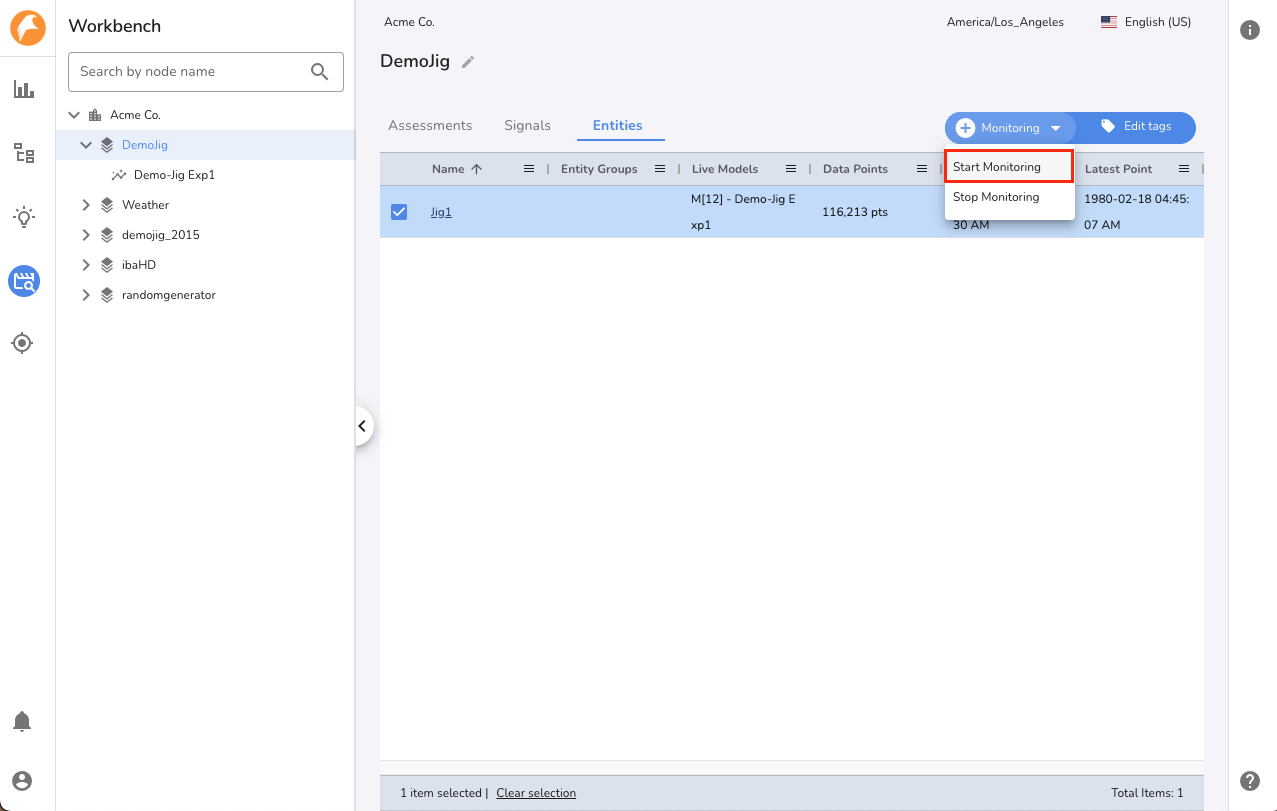
Task: Open Name column menu icon
Action: [x=529, y=169]
